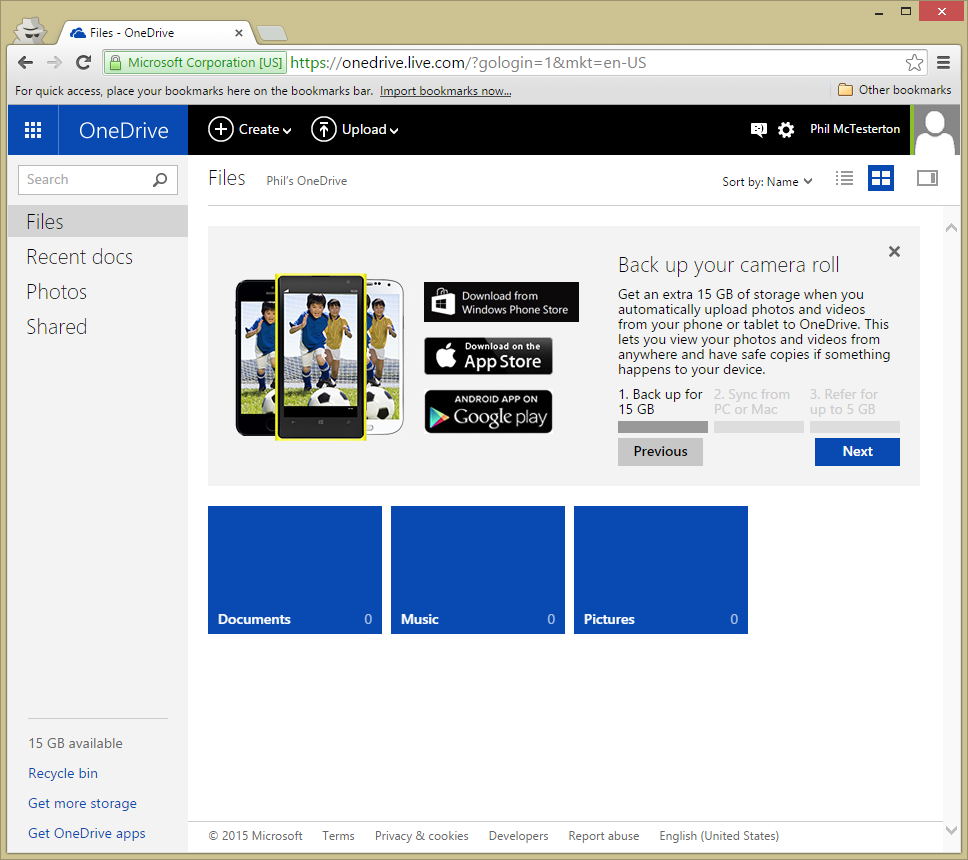Open the Developers footer link
The width and height of the screenshot is (968, 860).
coord(519,836)
